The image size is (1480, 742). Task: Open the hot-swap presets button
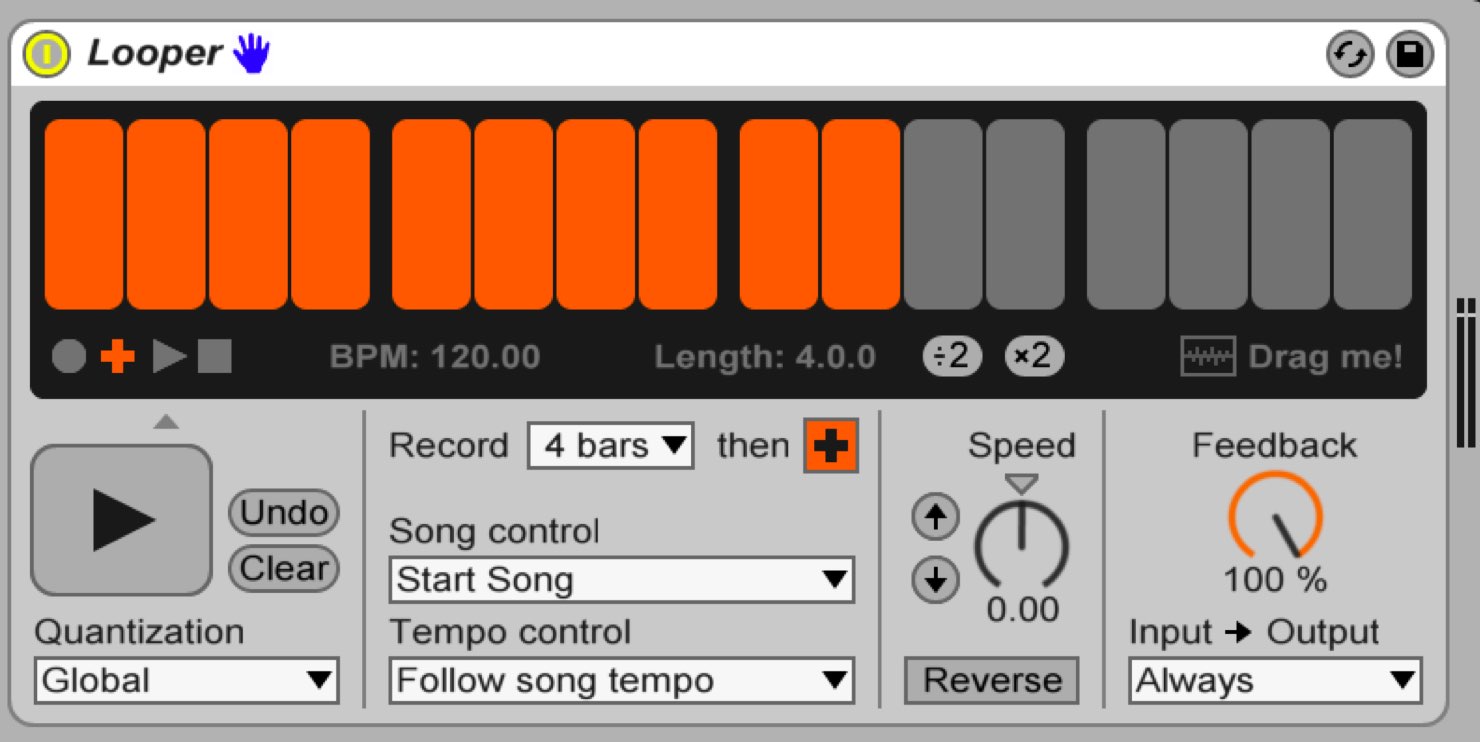click(1349, 55)
